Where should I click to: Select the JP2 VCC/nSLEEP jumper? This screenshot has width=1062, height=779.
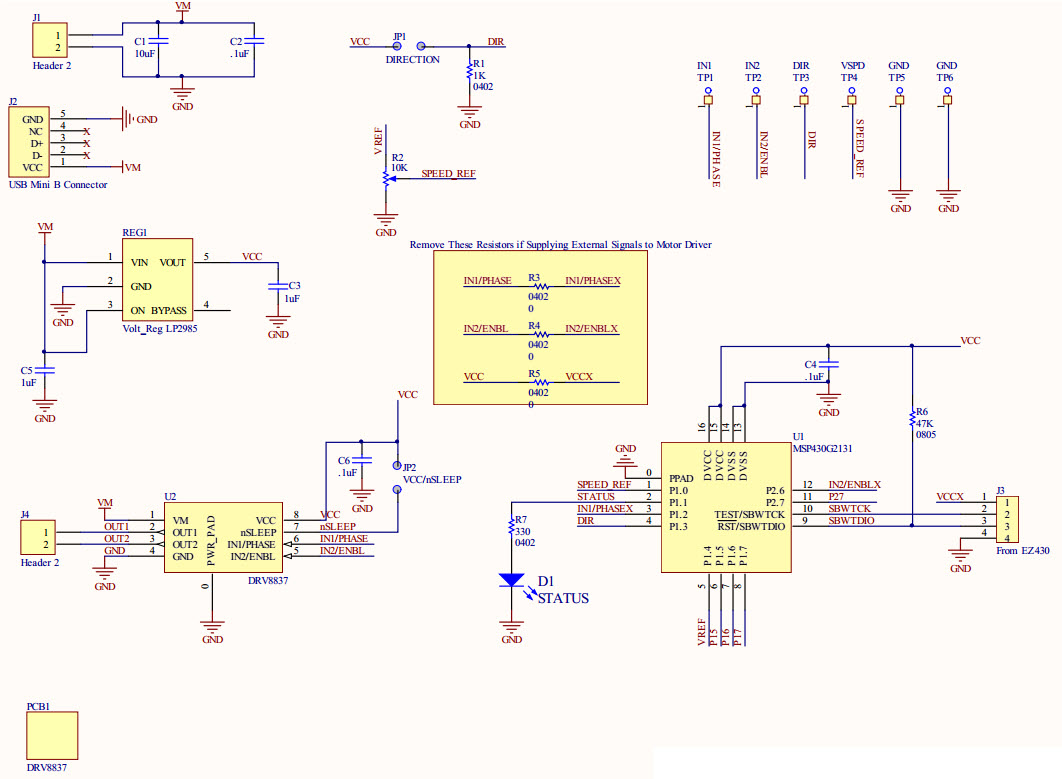point(398,465)
